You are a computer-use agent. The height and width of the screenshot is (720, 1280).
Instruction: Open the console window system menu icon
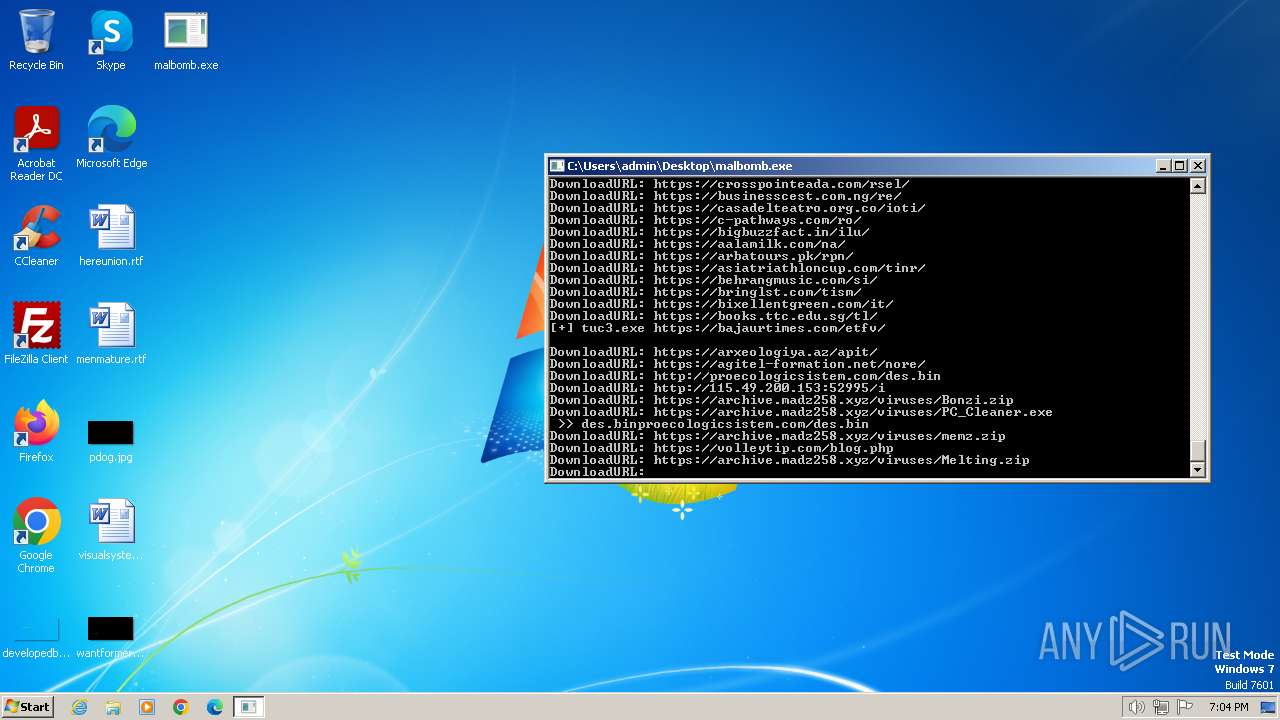click(x=558, y=166)
